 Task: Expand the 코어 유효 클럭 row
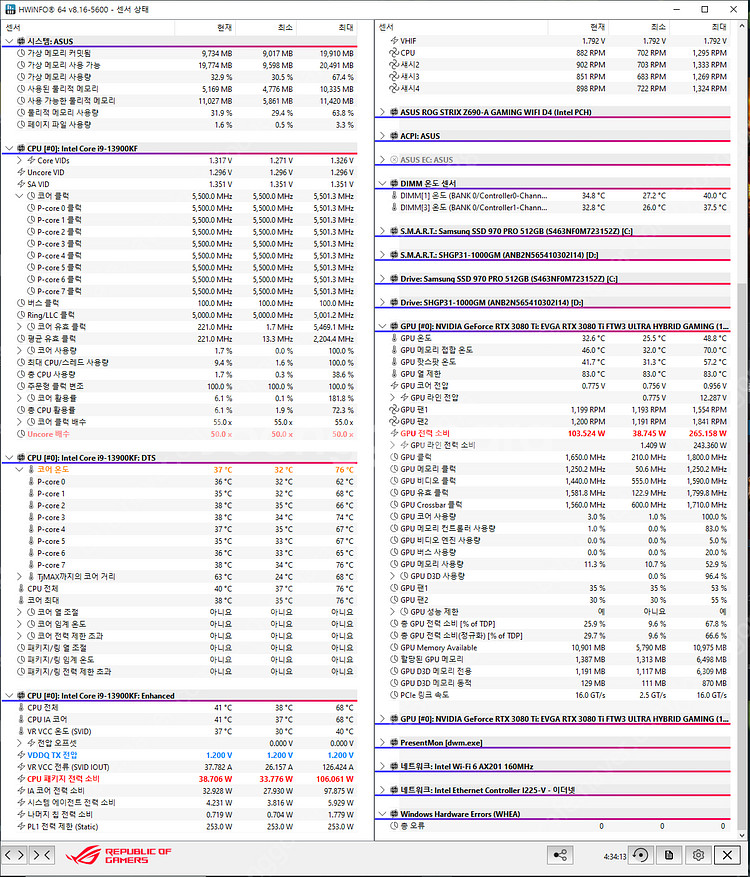point(20,327)
